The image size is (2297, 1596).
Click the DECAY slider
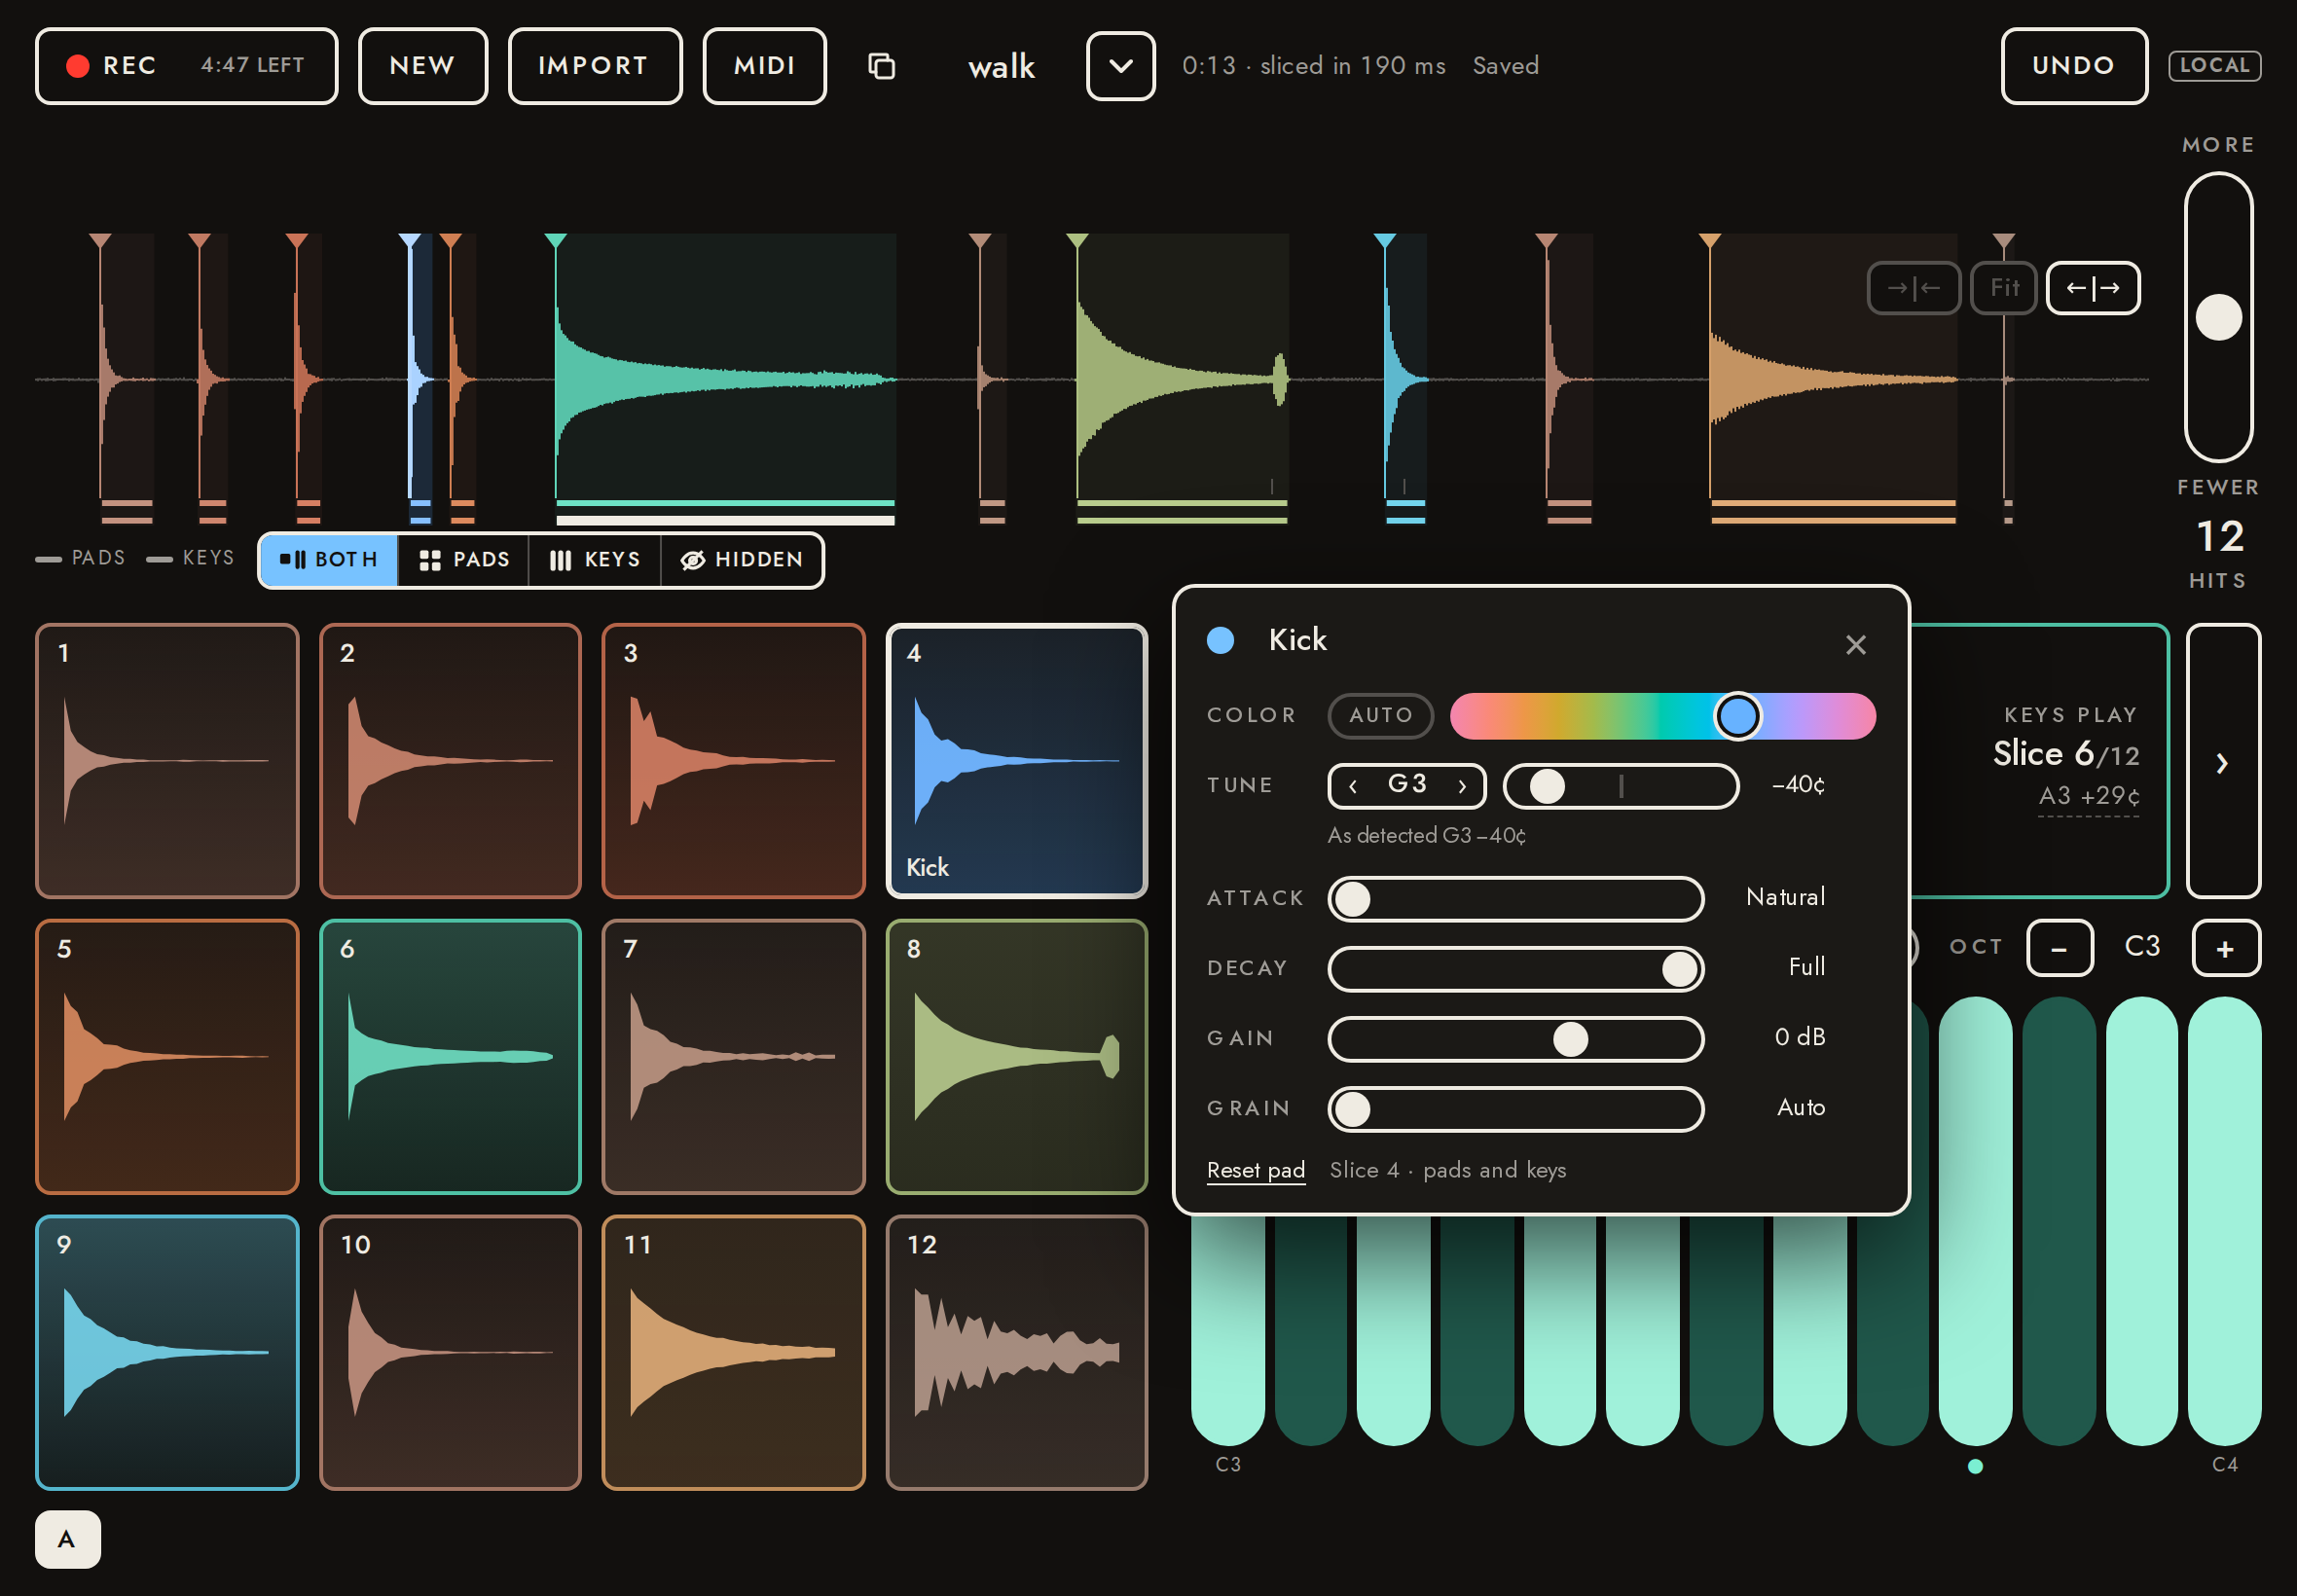coord(1515,969)
